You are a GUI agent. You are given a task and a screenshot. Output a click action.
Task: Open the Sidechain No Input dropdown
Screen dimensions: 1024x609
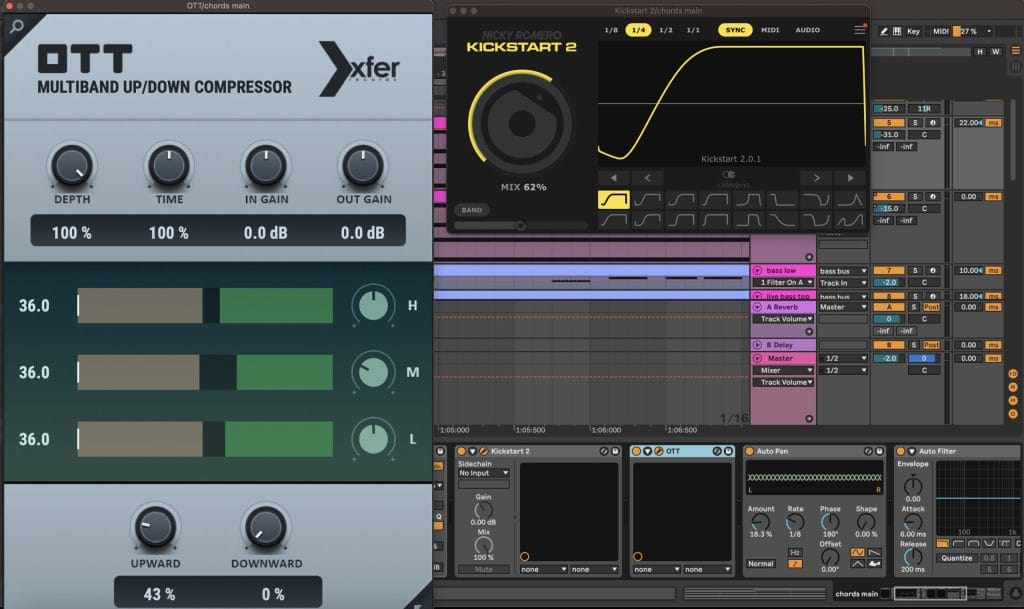click(483, 473)
